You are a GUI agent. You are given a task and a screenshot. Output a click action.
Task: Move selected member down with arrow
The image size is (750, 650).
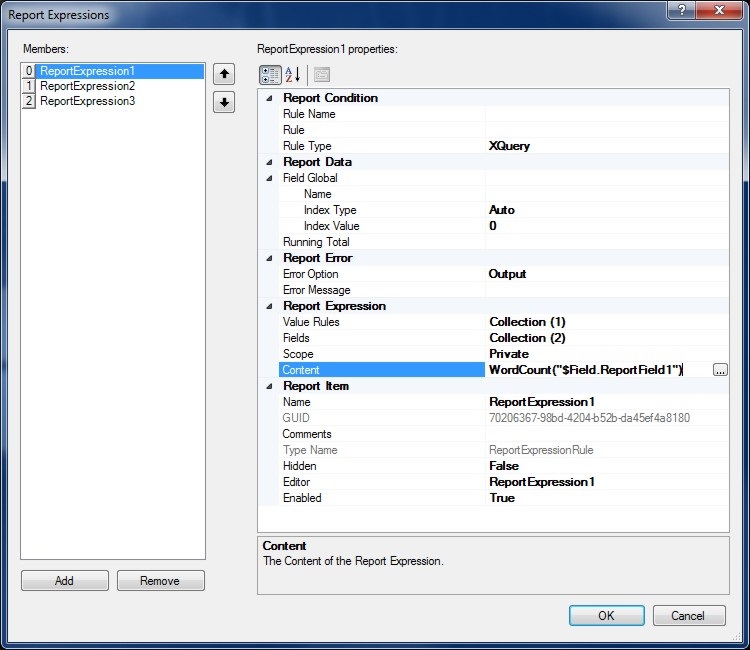point(225,103)
